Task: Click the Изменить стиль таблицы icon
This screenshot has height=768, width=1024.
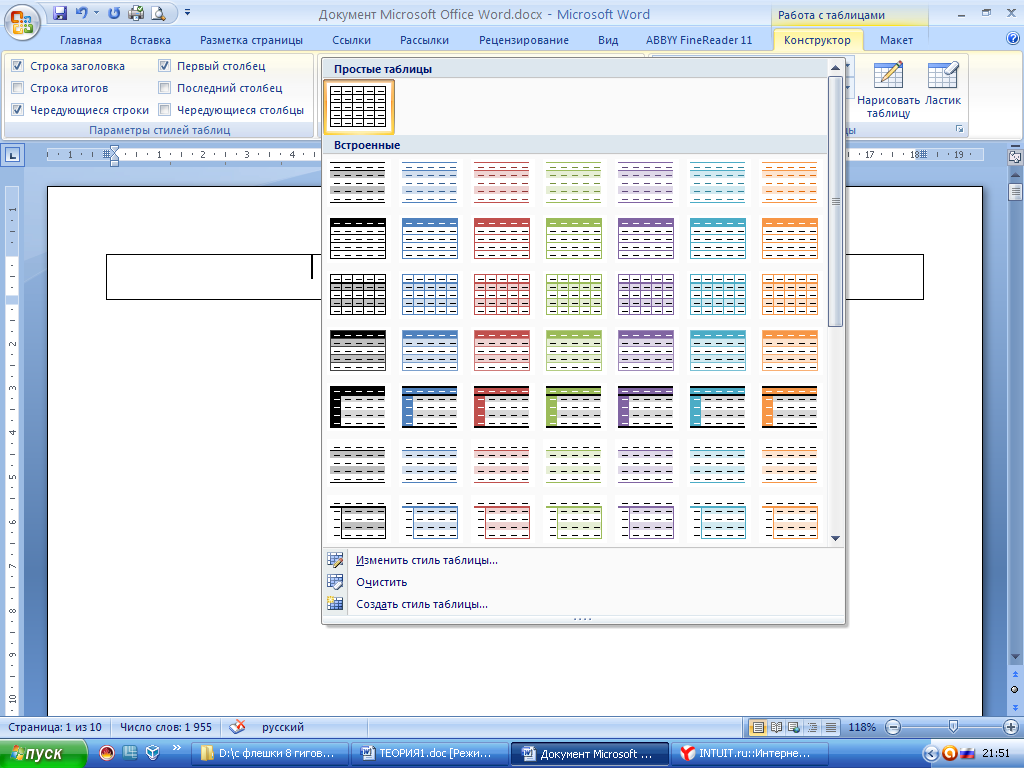Action: click(x=335, y=560)
